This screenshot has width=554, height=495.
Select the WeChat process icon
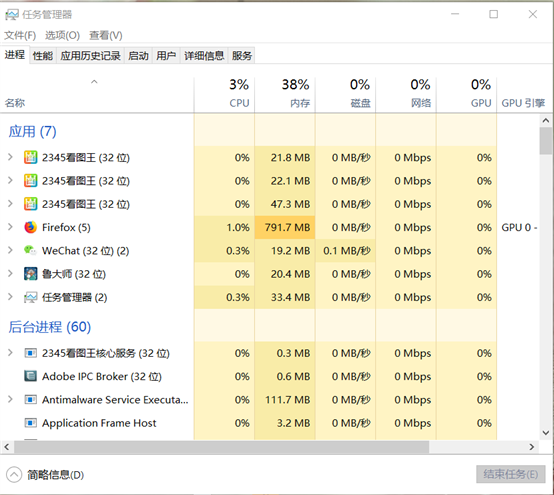click(30, 251)
